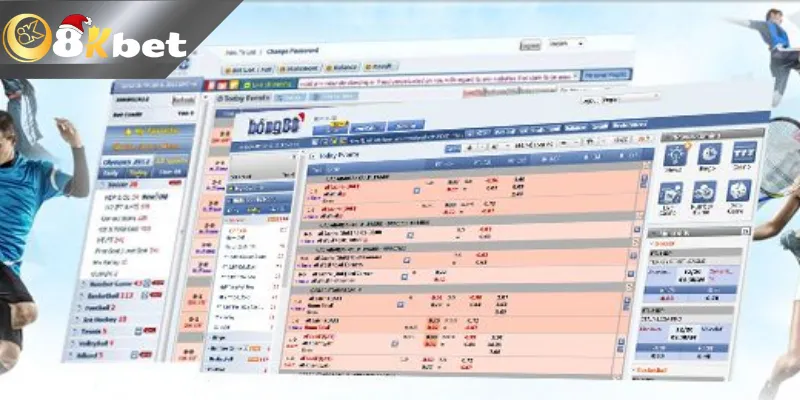Screen dimensions: 800x400
Task: Click the Change Password link
Action: [x=289, y=50]
